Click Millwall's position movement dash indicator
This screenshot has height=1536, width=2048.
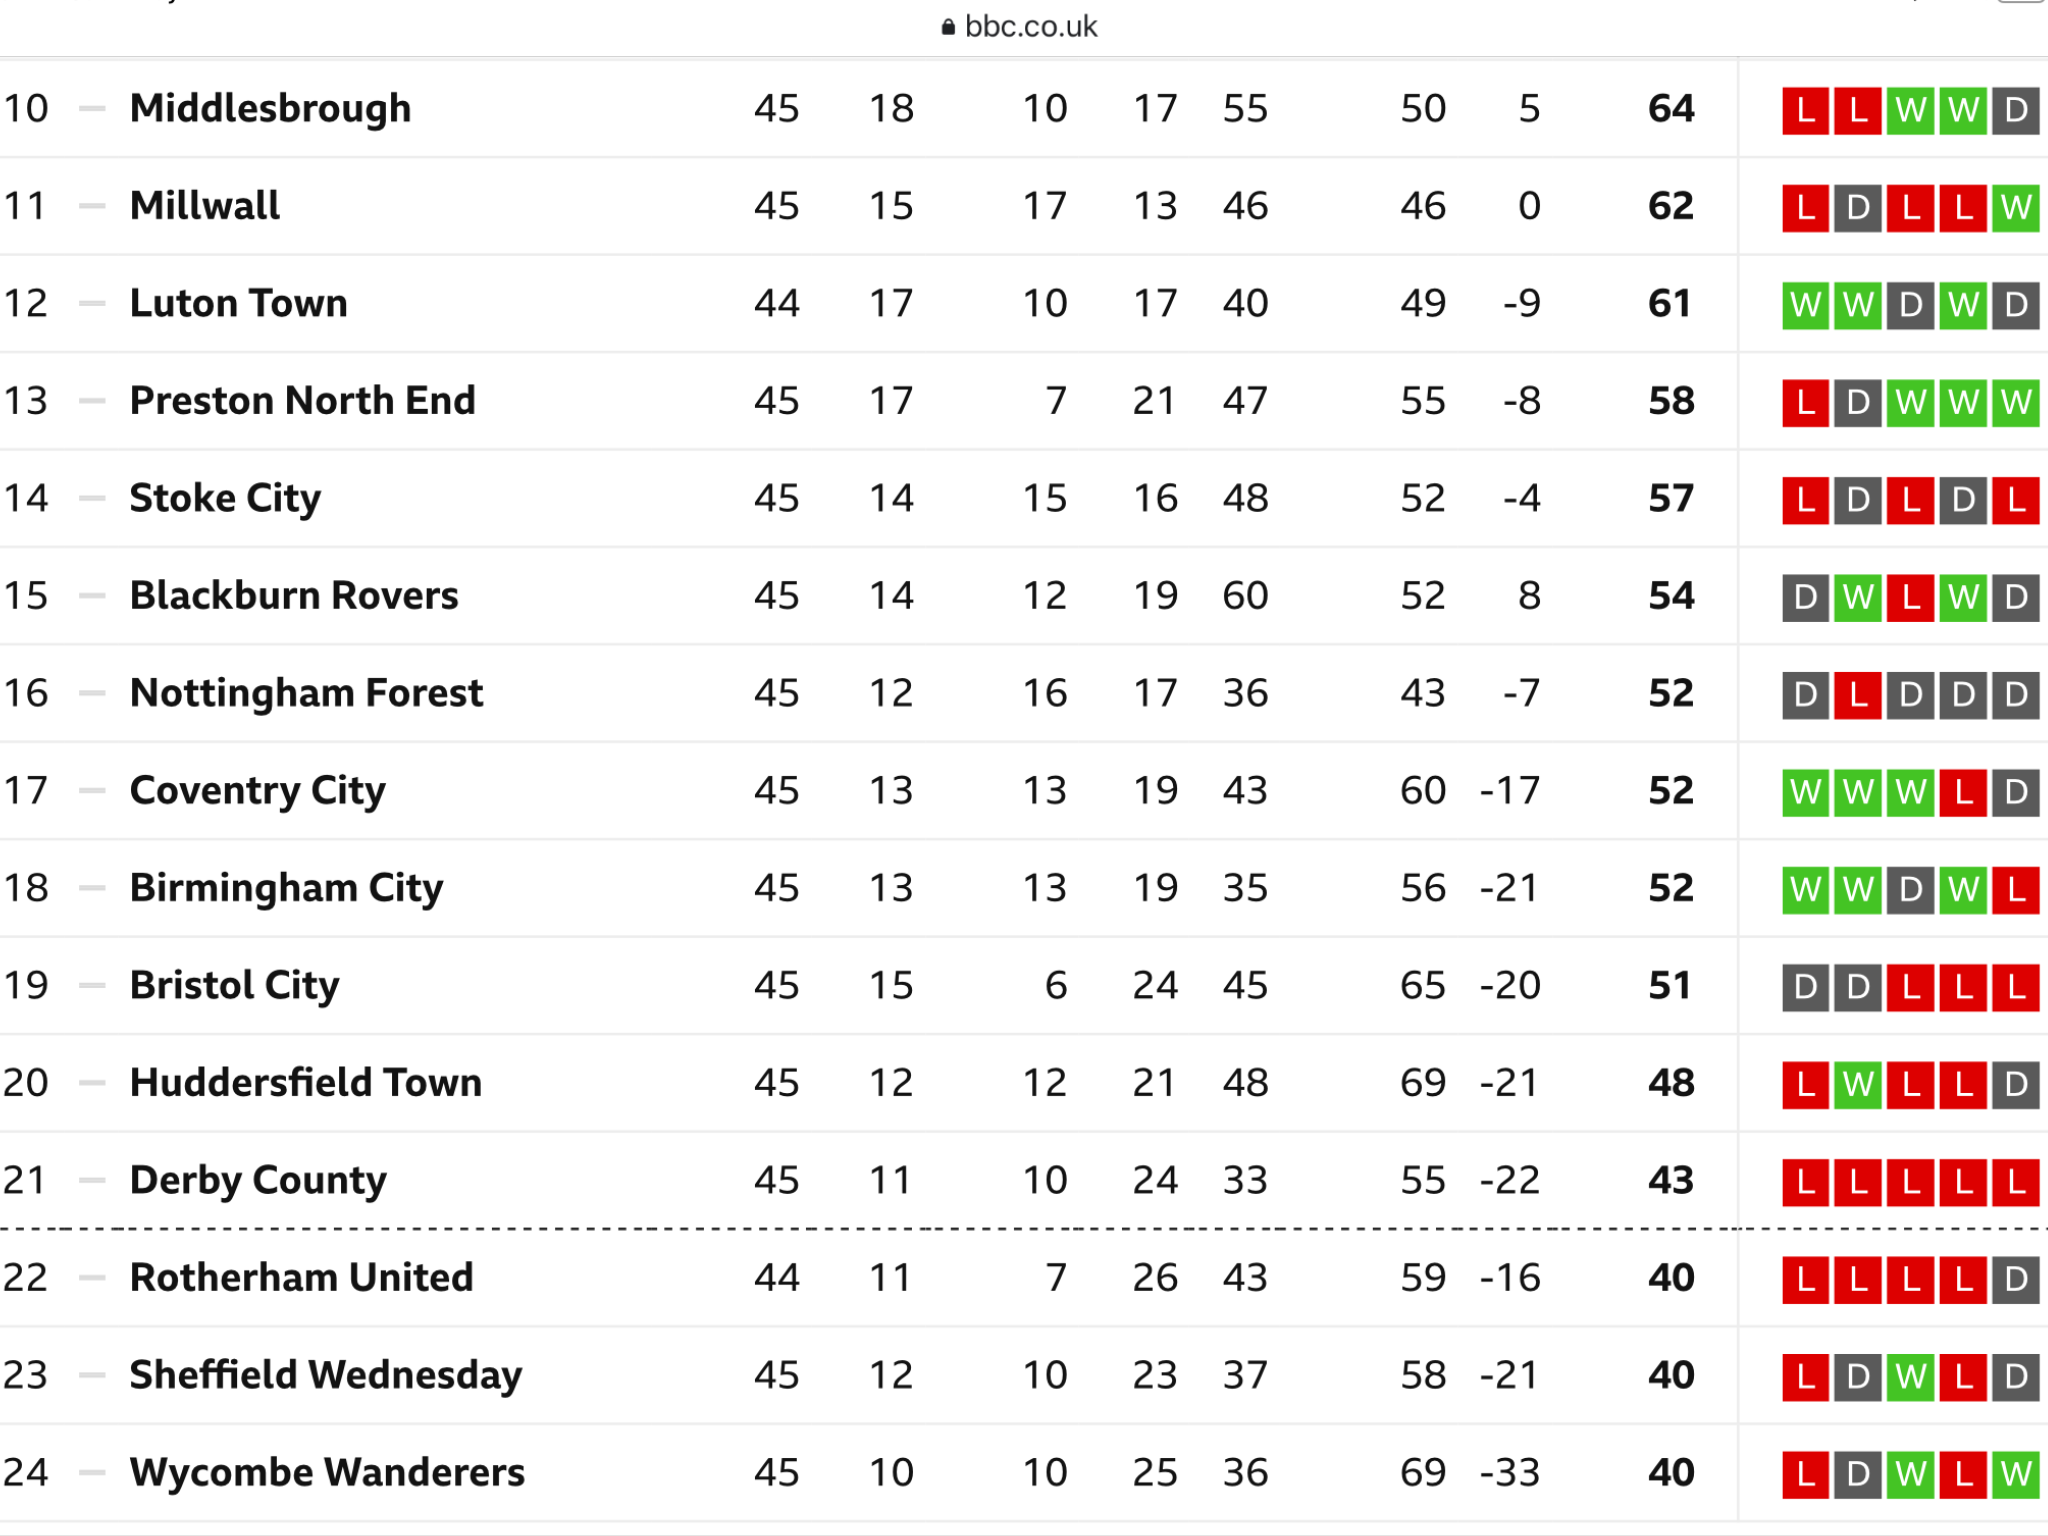tap(92, 206)
